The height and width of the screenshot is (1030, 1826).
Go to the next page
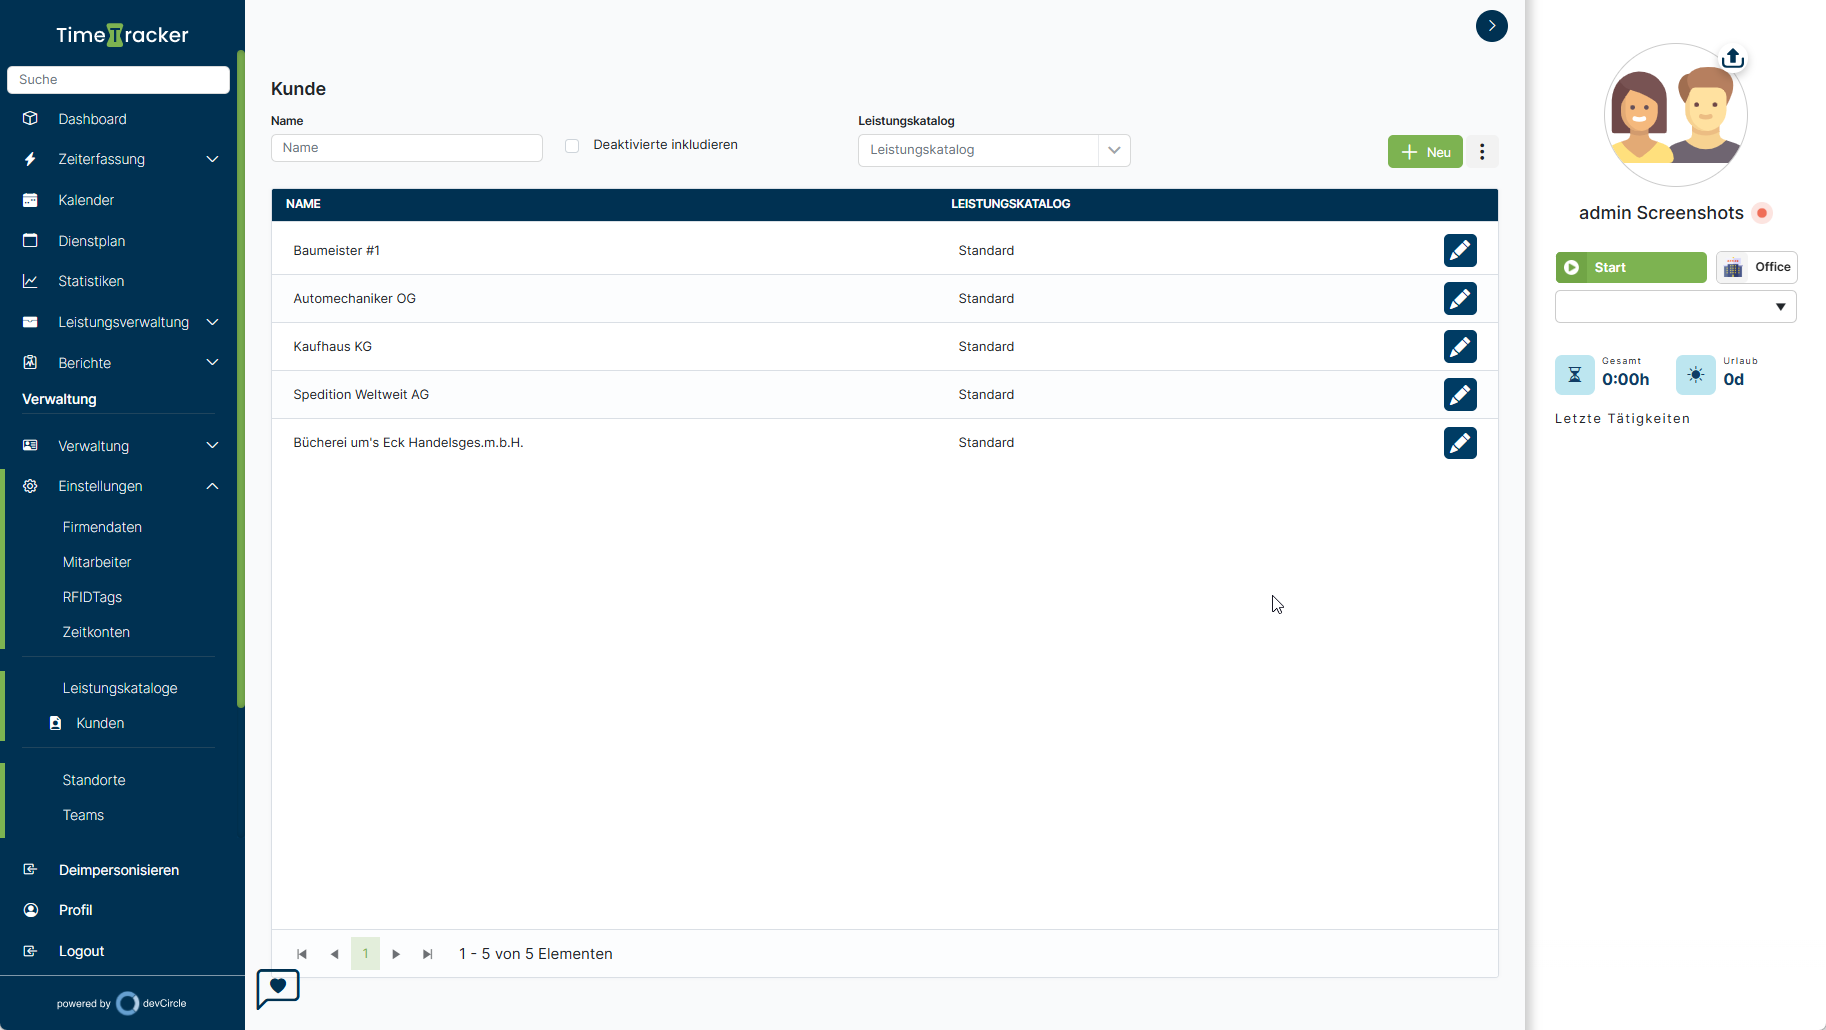[396, 954]
